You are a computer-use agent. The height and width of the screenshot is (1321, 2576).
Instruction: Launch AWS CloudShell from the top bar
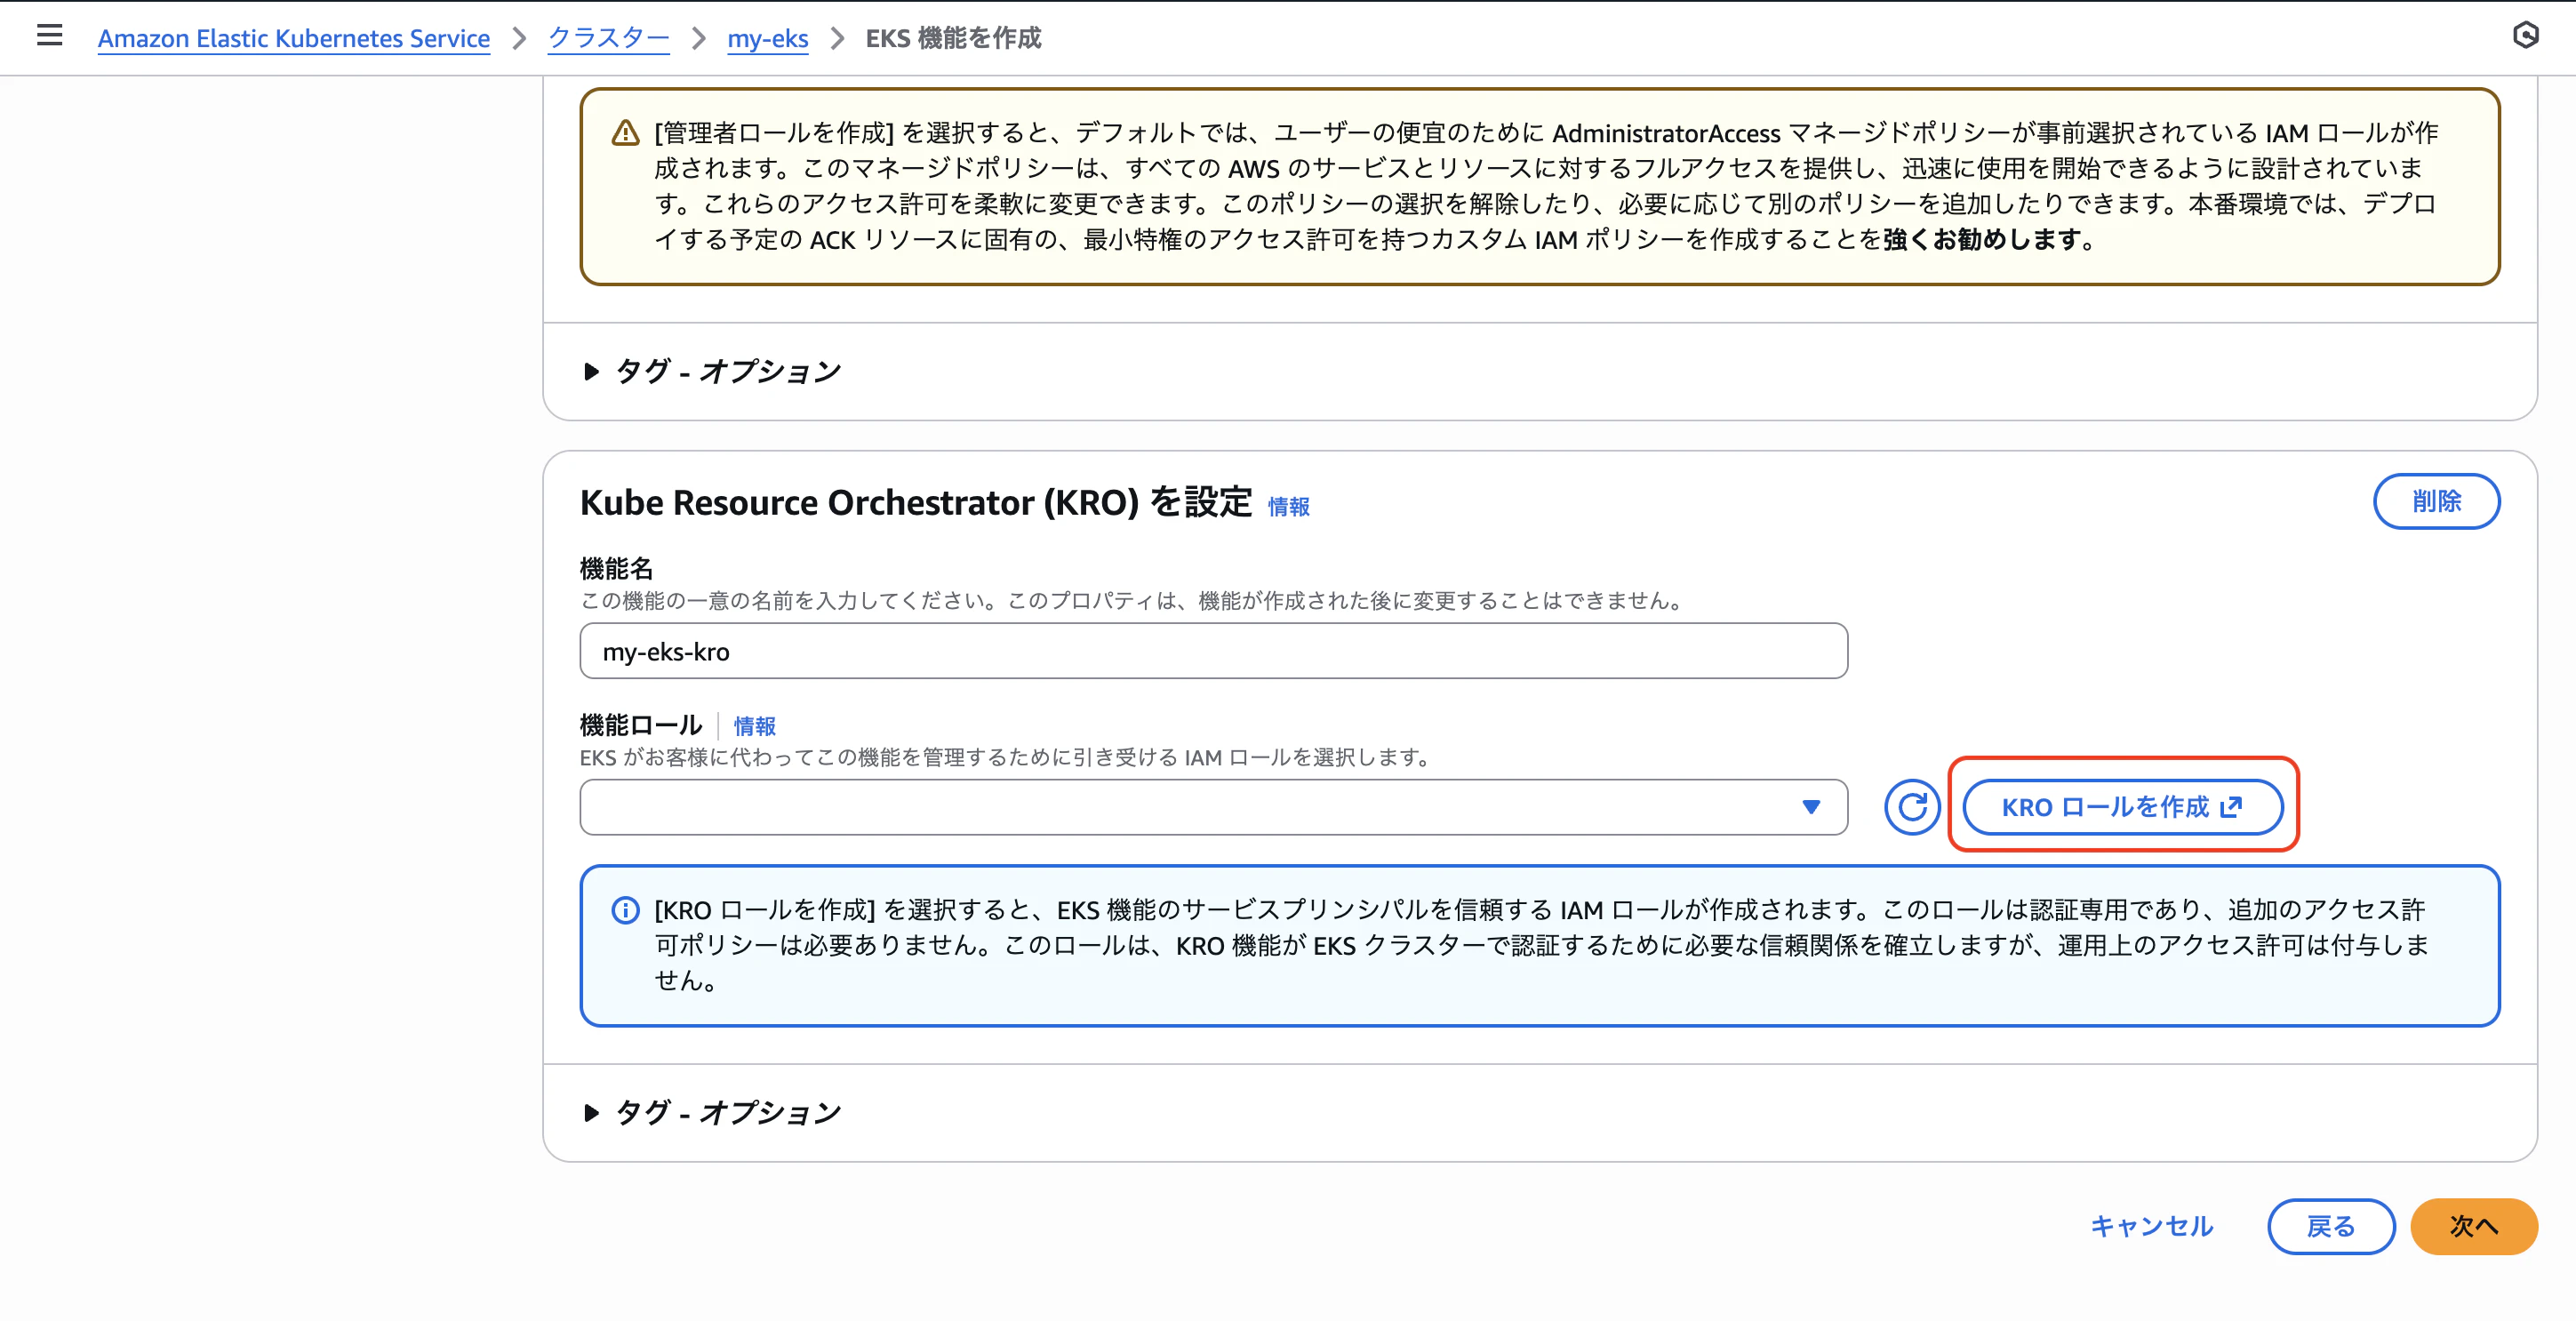(2528, 36)
